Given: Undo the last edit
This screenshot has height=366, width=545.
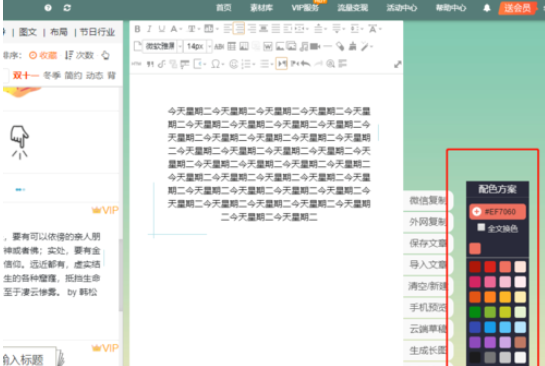Looking at the screenshot, I should point(306,64).
